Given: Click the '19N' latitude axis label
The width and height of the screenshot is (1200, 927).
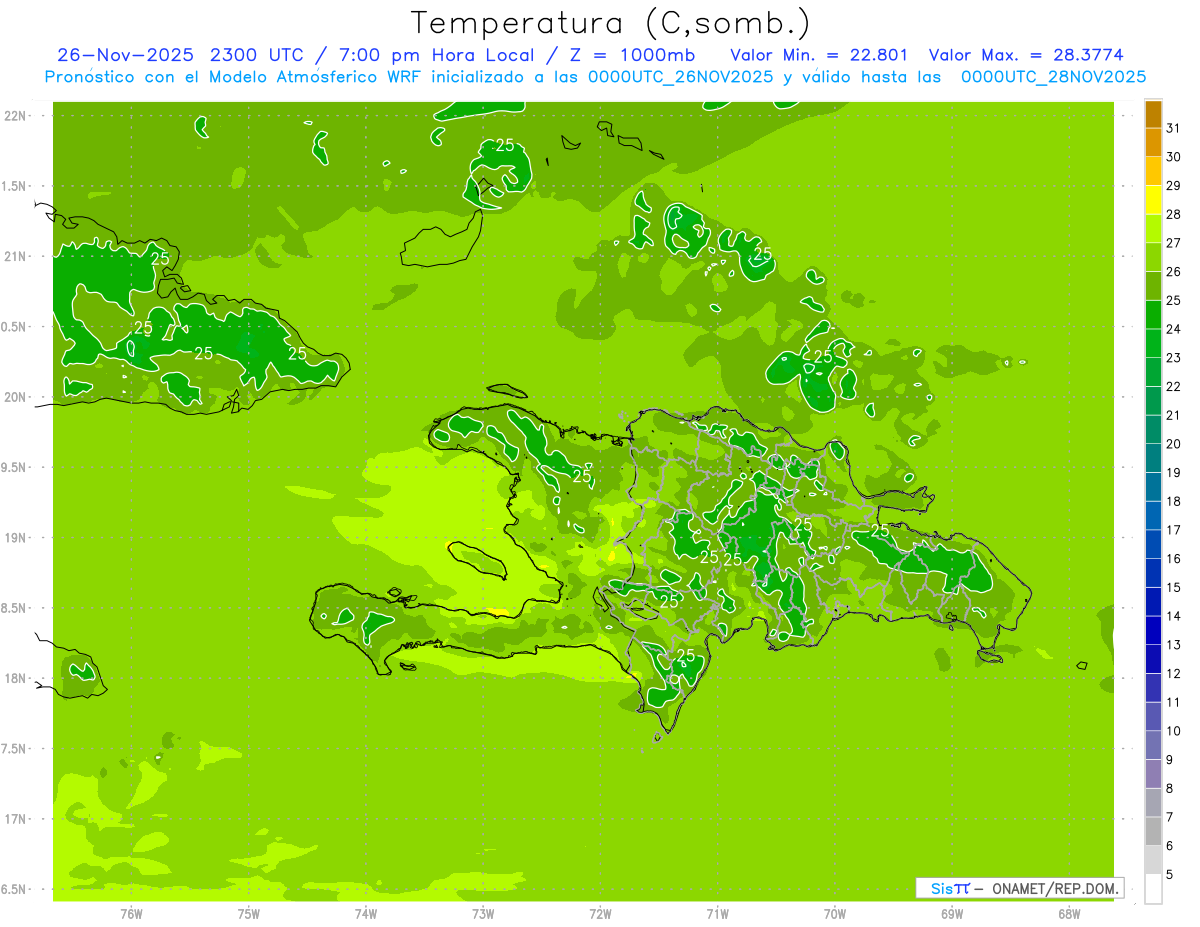Looking at the screenshot, I should coord(15,538).
